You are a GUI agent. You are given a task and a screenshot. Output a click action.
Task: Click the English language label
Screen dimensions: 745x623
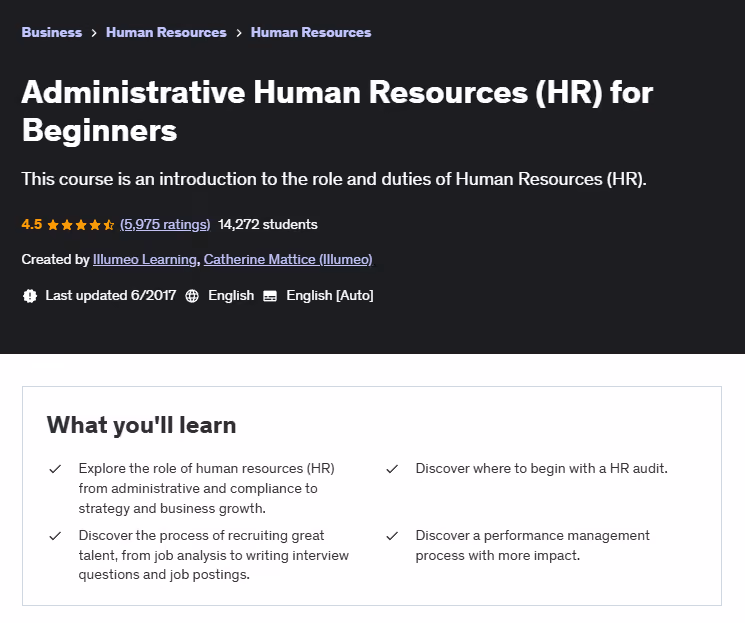(231, 296)
